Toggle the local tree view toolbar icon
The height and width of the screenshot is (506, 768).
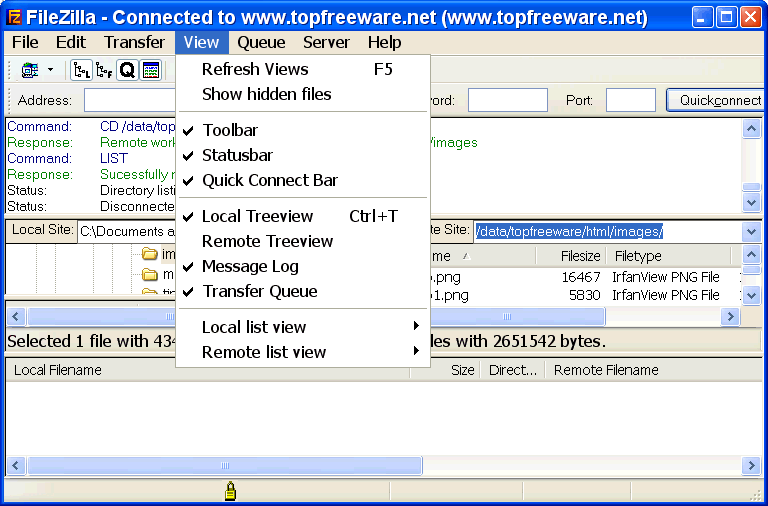(x=81, y=71)
